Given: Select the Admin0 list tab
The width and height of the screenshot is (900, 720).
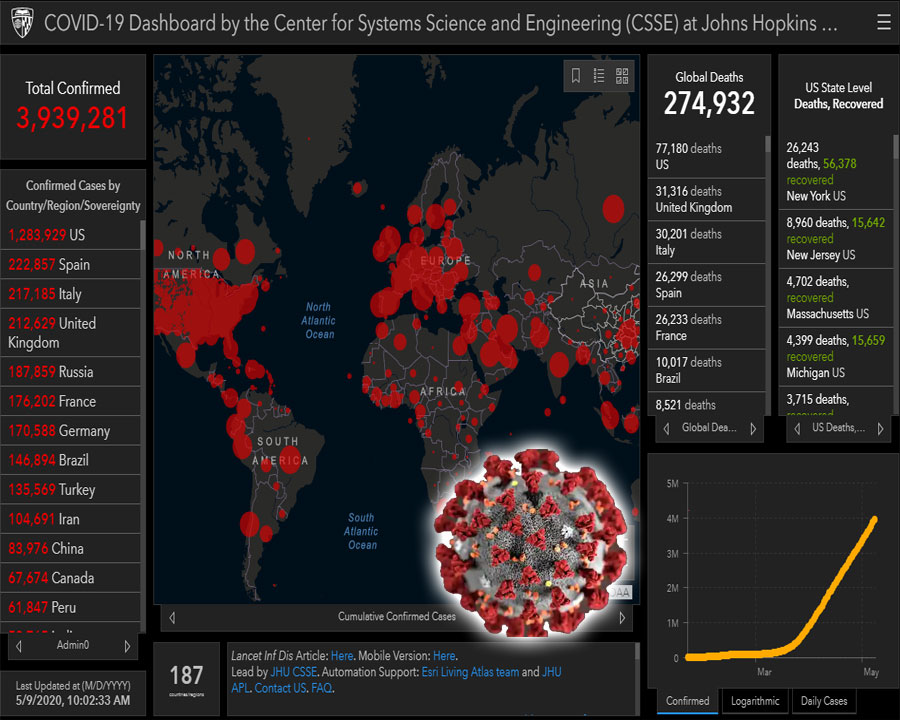Looking at the screenshot, I should 73,645.
